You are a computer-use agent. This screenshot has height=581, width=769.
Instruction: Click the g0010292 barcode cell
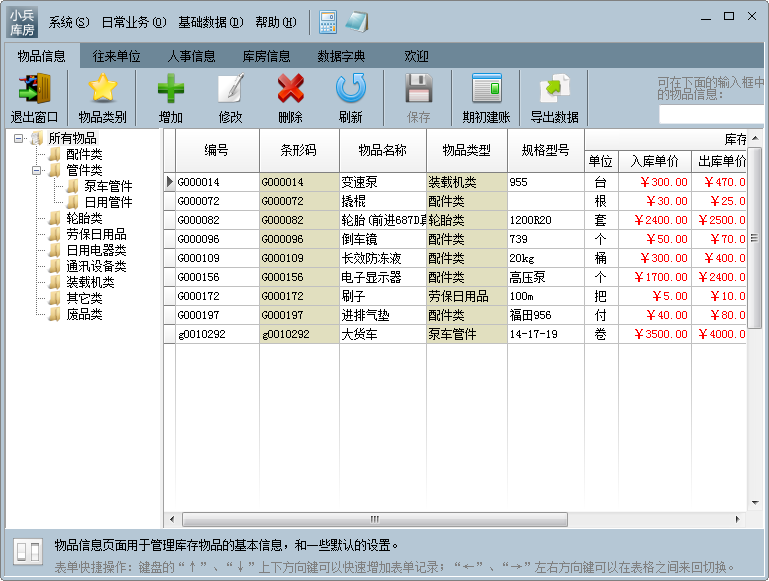tap(299, 334)
